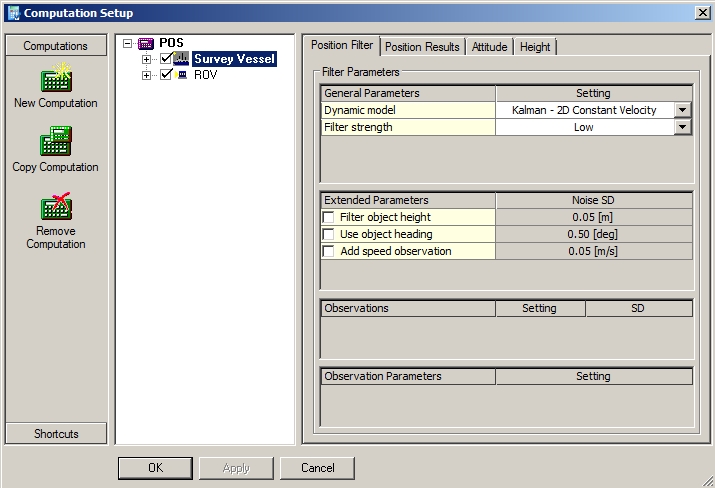Uncheck the Survey Vessel checkbox
The image size is (715, 488).
pos(166,58)
